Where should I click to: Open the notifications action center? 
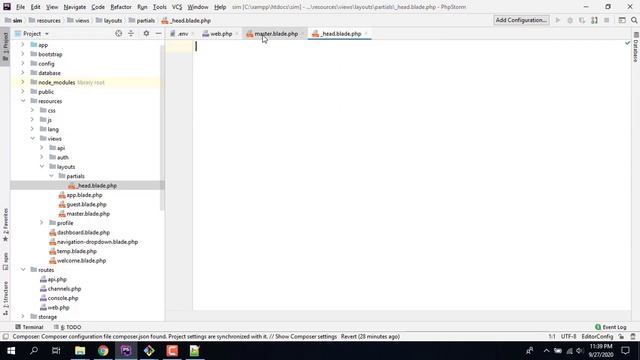coord(625,351)
